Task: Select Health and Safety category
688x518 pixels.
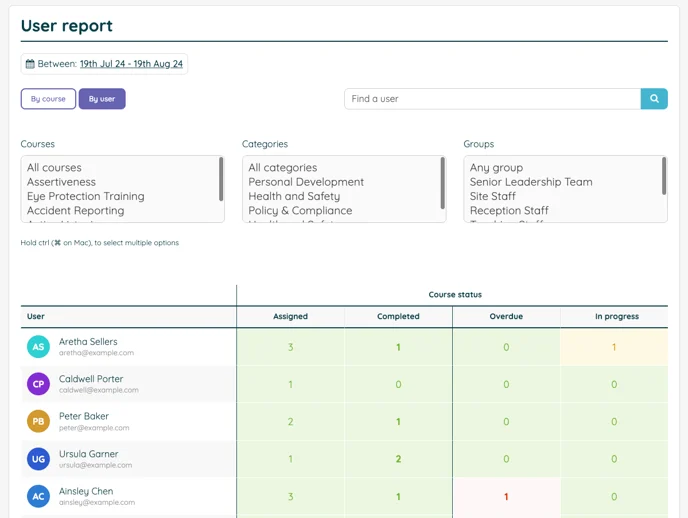Action: coord(294,197)
